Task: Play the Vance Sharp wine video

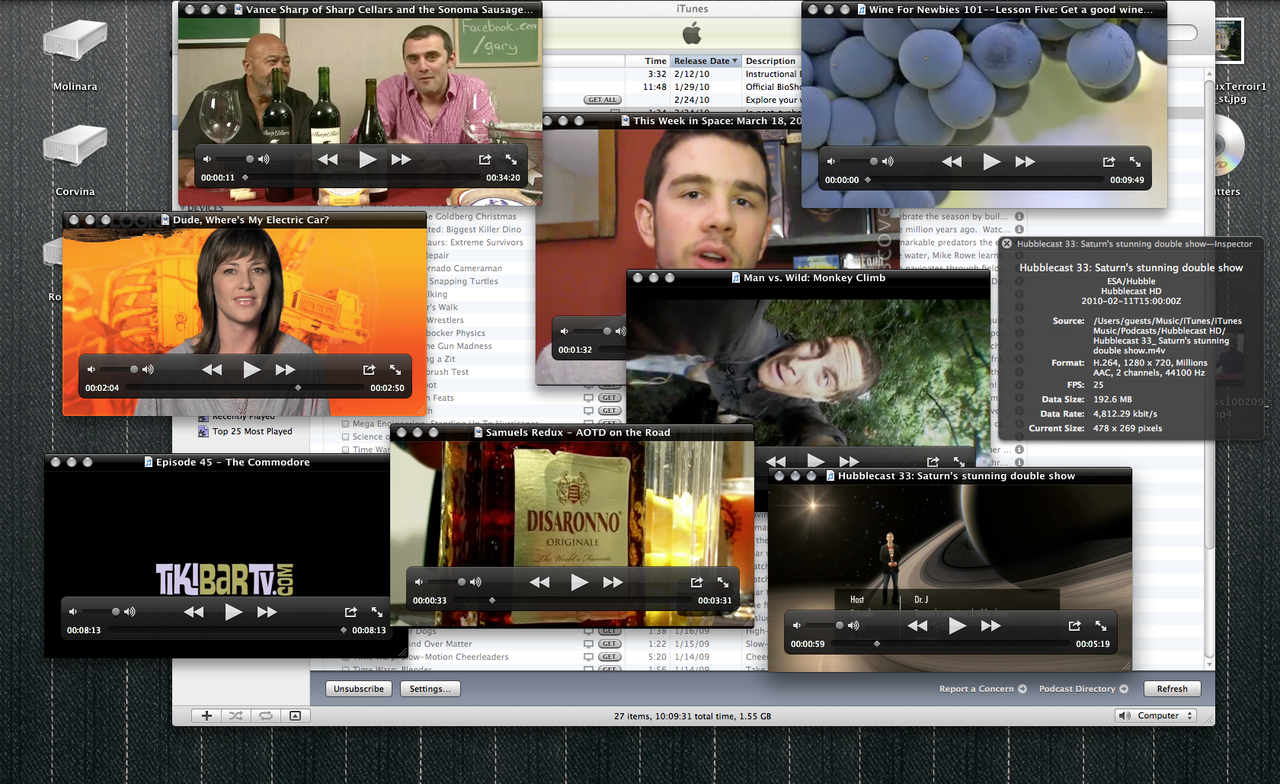Action: (x=367, y=159)
